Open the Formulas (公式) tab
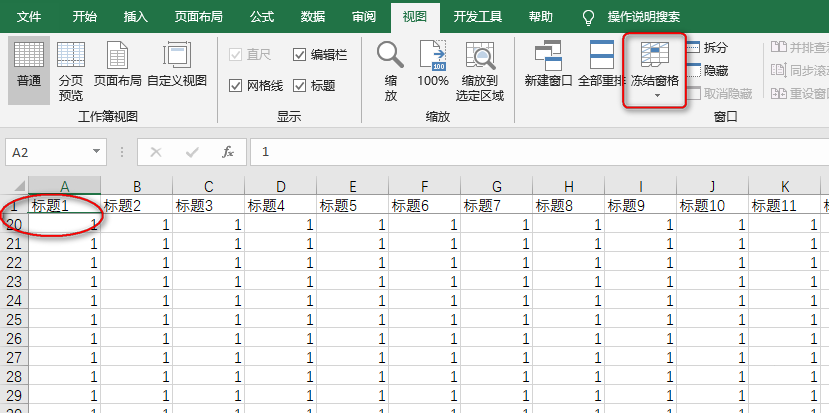The image size is (829, 413). click(x=262, y=17)
